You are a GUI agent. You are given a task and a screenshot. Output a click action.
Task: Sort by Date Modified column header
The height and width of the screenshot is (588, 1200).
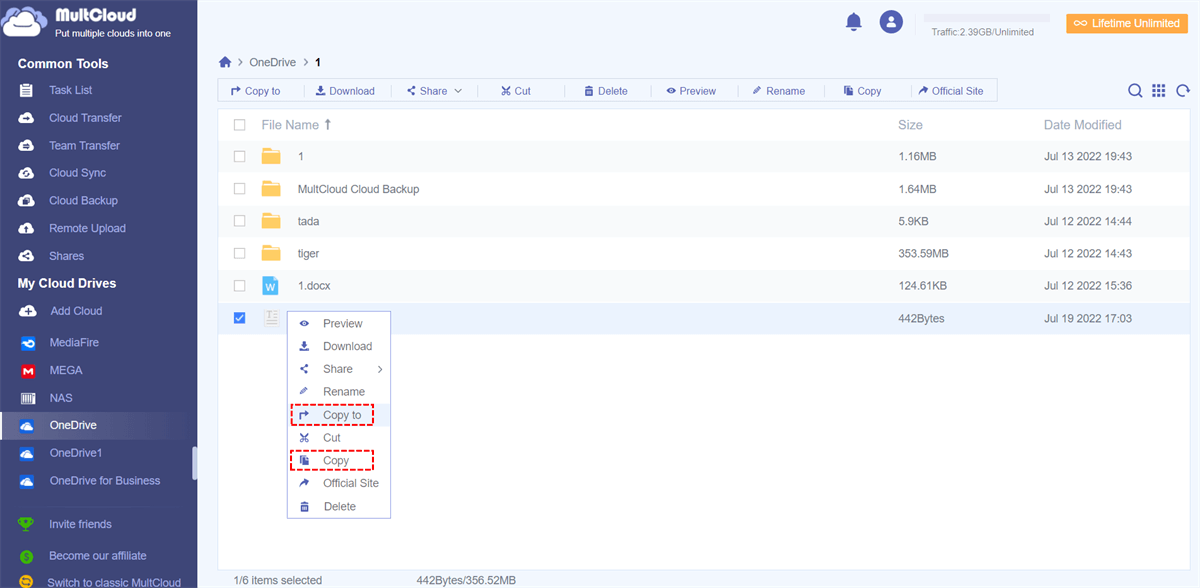click(1083, 125)
